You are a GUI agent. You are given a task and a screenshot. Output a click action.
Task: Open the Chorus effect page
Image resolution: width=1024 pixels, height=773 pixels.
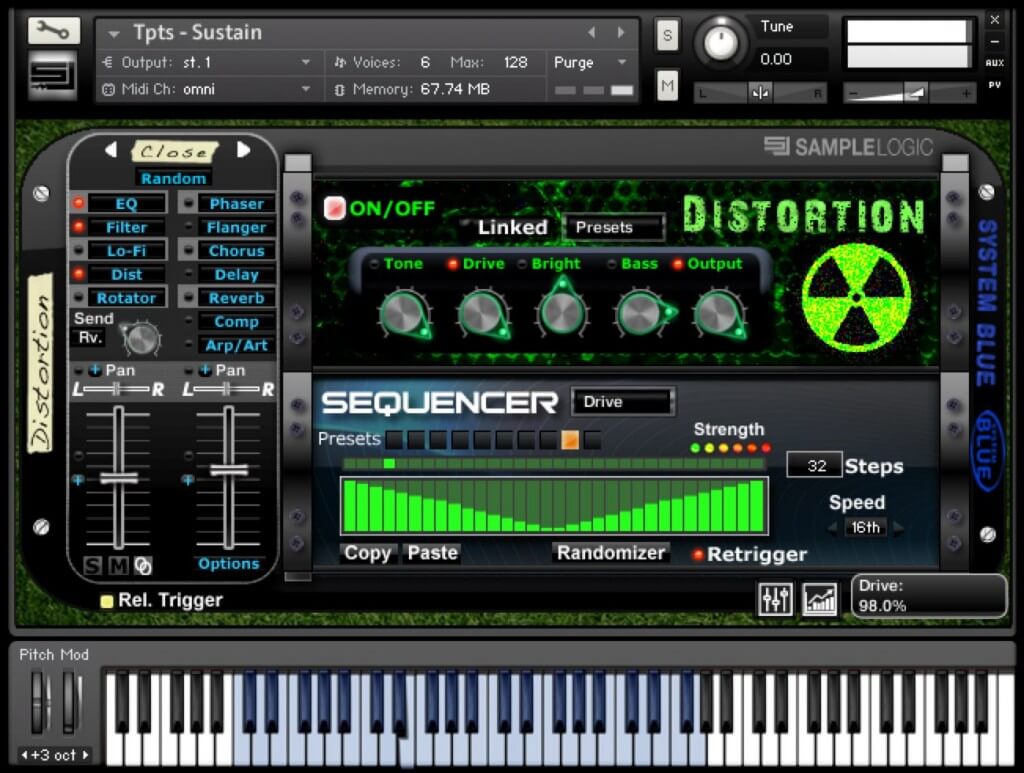tap(236, 251)
